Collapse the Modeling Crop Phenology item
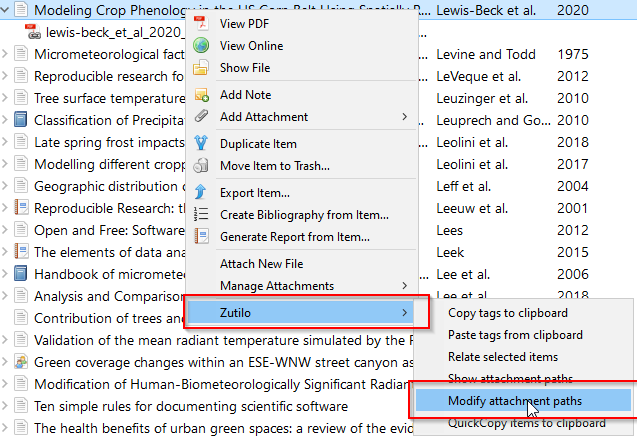637x438 pixels. tap(6, 10)
